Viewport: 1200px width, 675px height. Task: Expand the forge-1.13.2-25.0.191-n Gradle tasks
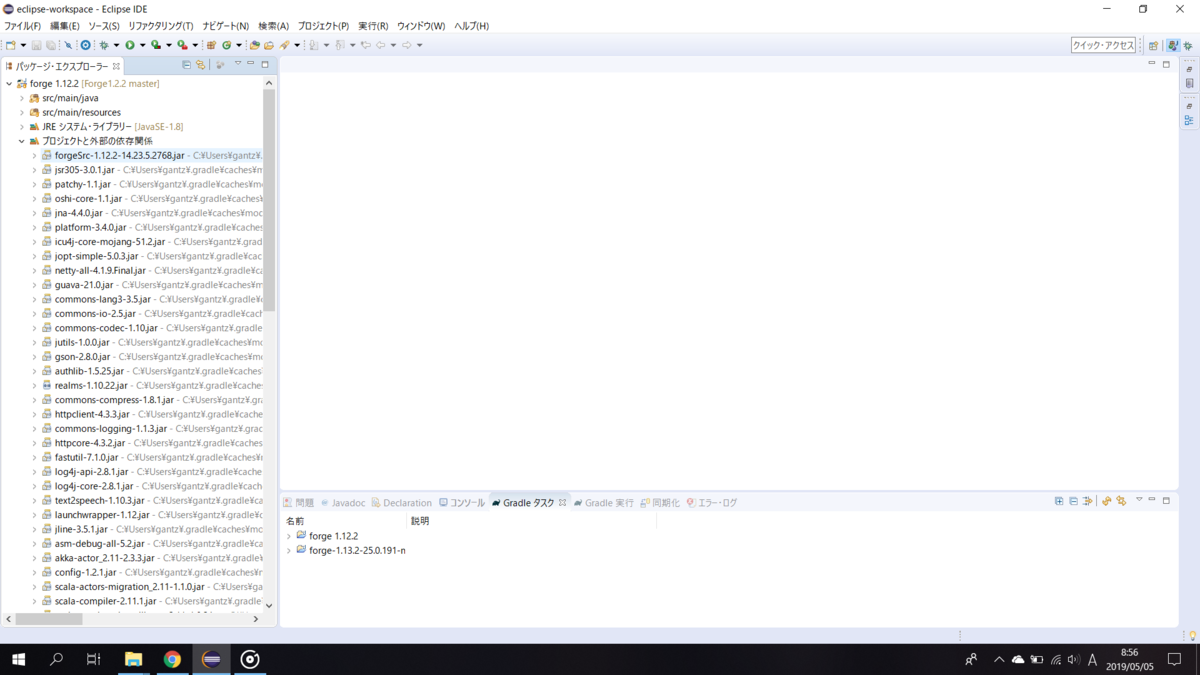point(291,550)
